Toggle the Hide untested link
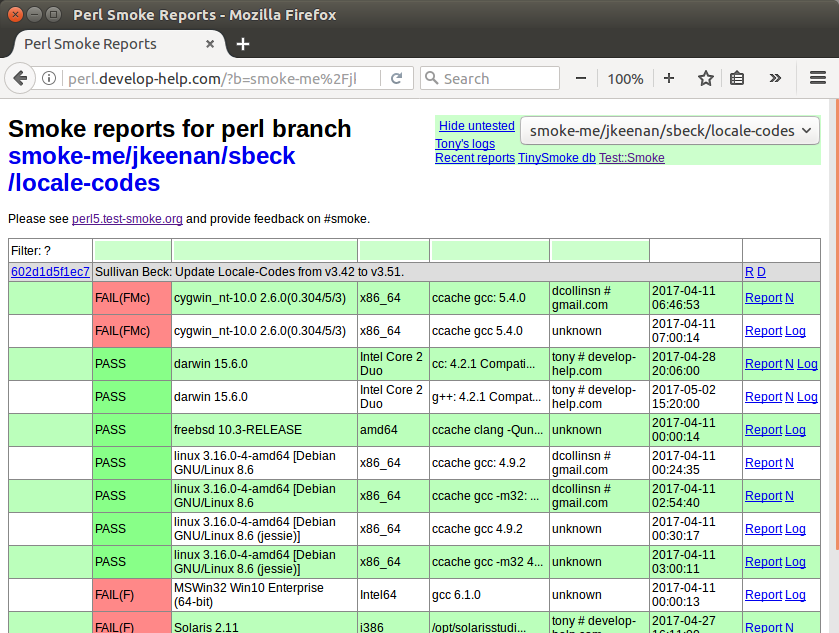Screen dimensions: 839x633 [x=476, y=126]
